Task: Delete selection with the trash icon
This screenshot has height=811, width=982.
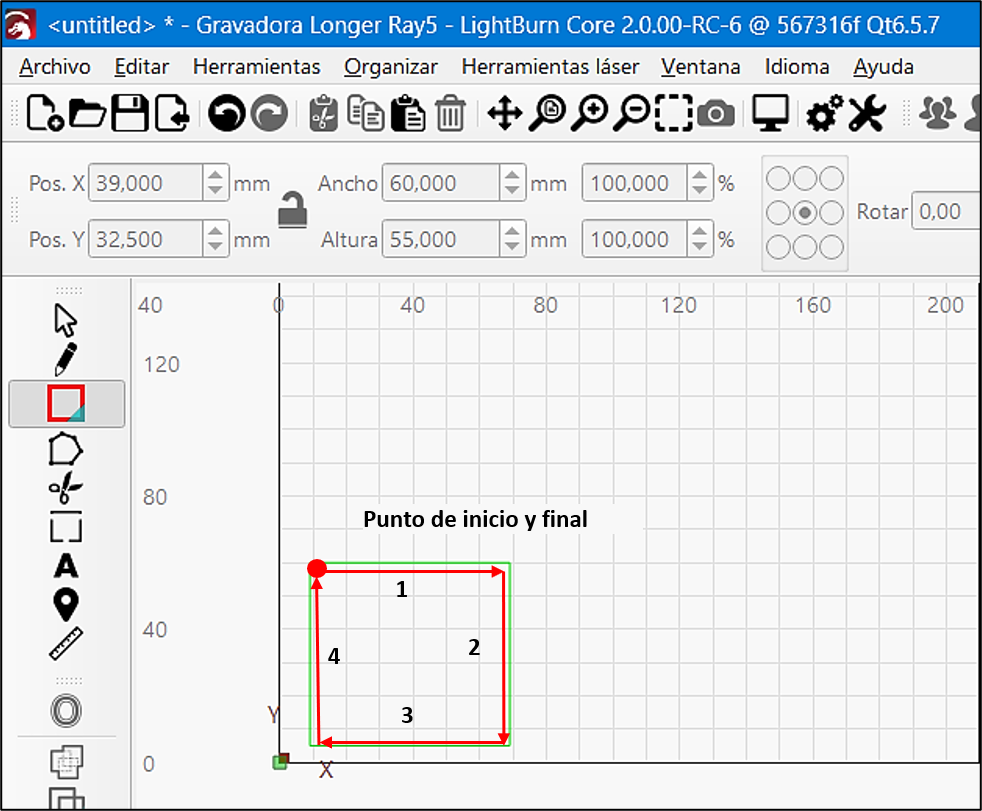Action: pyautogui.click(x=450, y=113)
